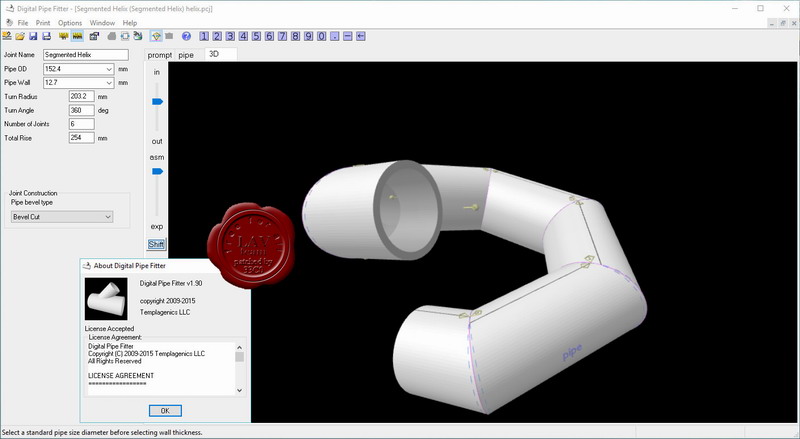
Task: Click the gray camera icon
Action: coord(169,36)
